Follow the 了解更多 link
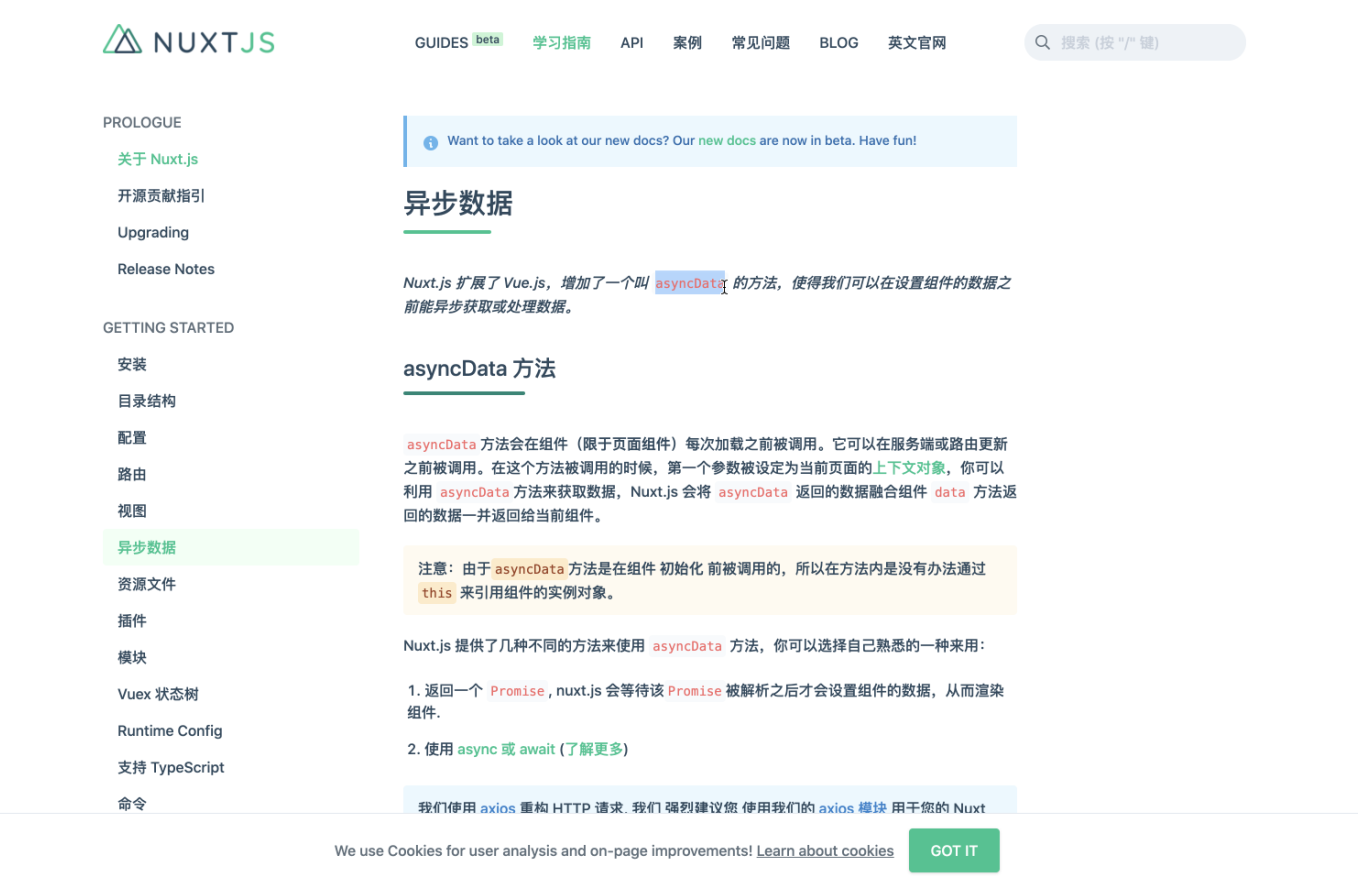Image resolution: width=1358 pixels, height=886 pixels. tap(594, 749)
